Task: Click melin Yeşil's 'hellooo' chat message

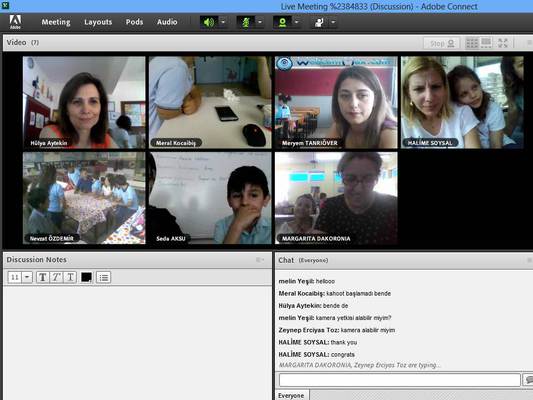Action: (x=307, y=281)
